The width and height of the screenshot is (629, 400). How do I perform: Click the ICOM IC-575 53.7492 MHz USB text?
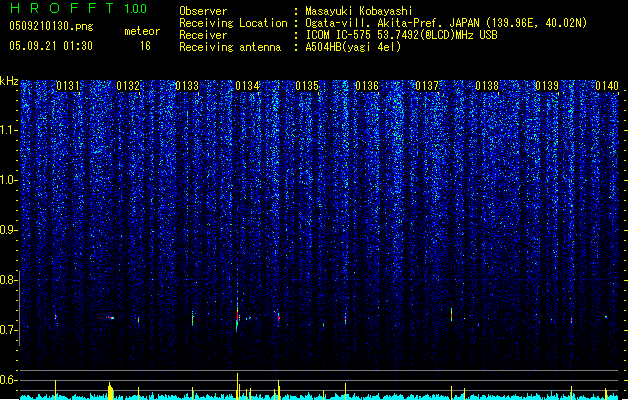tap(401, 35)
